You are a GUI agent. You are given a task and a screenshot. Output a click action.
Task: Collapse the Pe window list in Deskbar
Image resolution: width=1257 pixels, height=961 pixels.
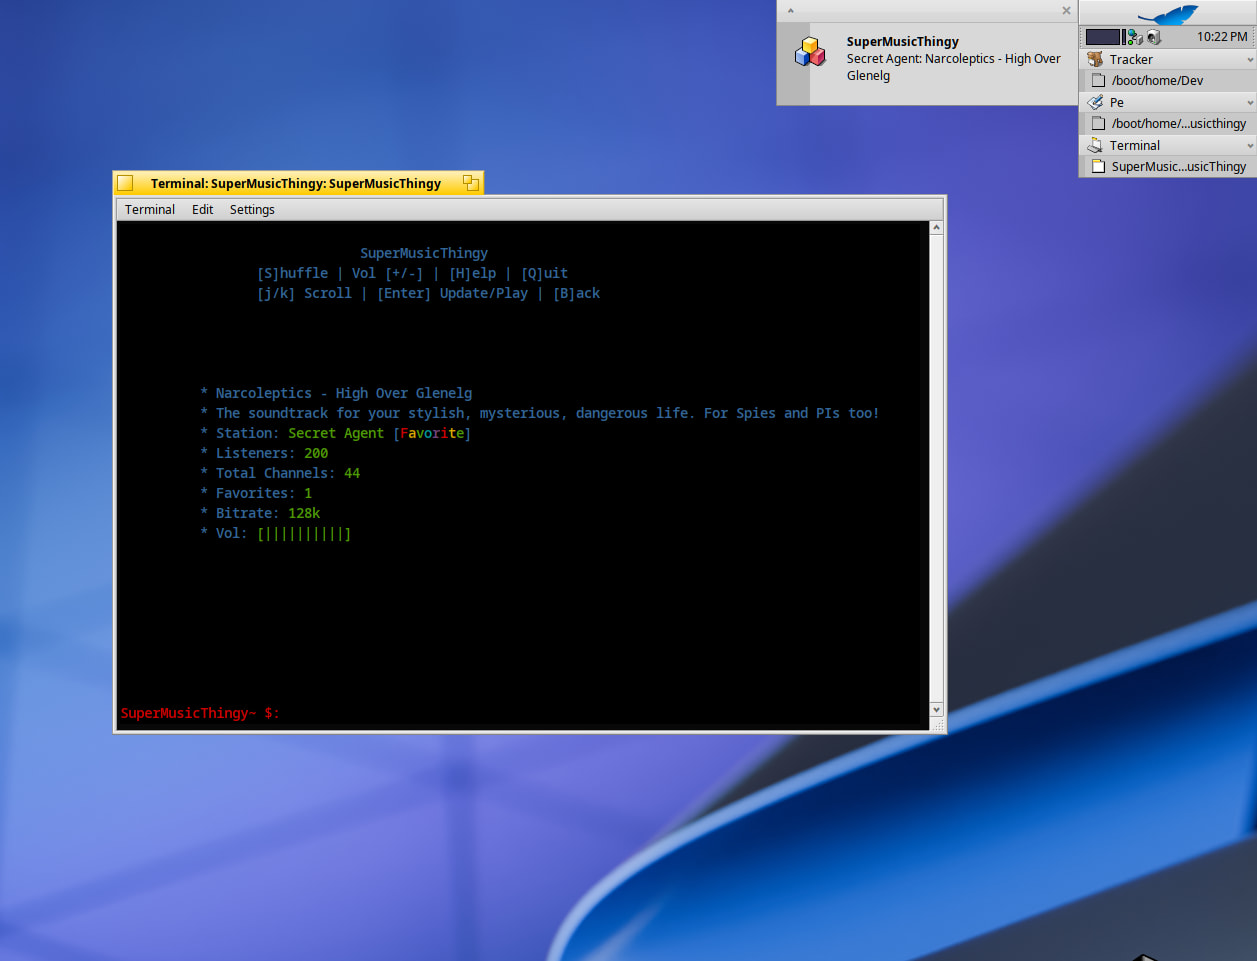(x=1249, y=103)
